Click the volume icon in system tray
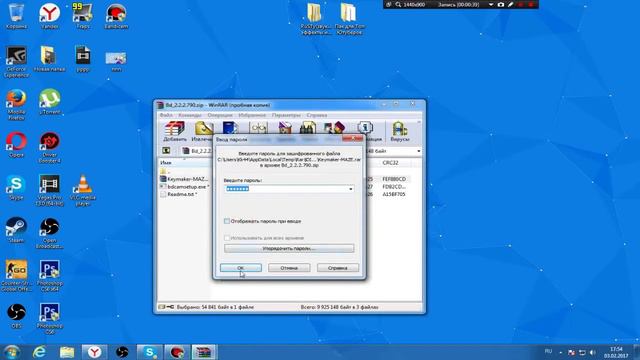The height and width of the screenshot is (360, 640). coord(592,352)
